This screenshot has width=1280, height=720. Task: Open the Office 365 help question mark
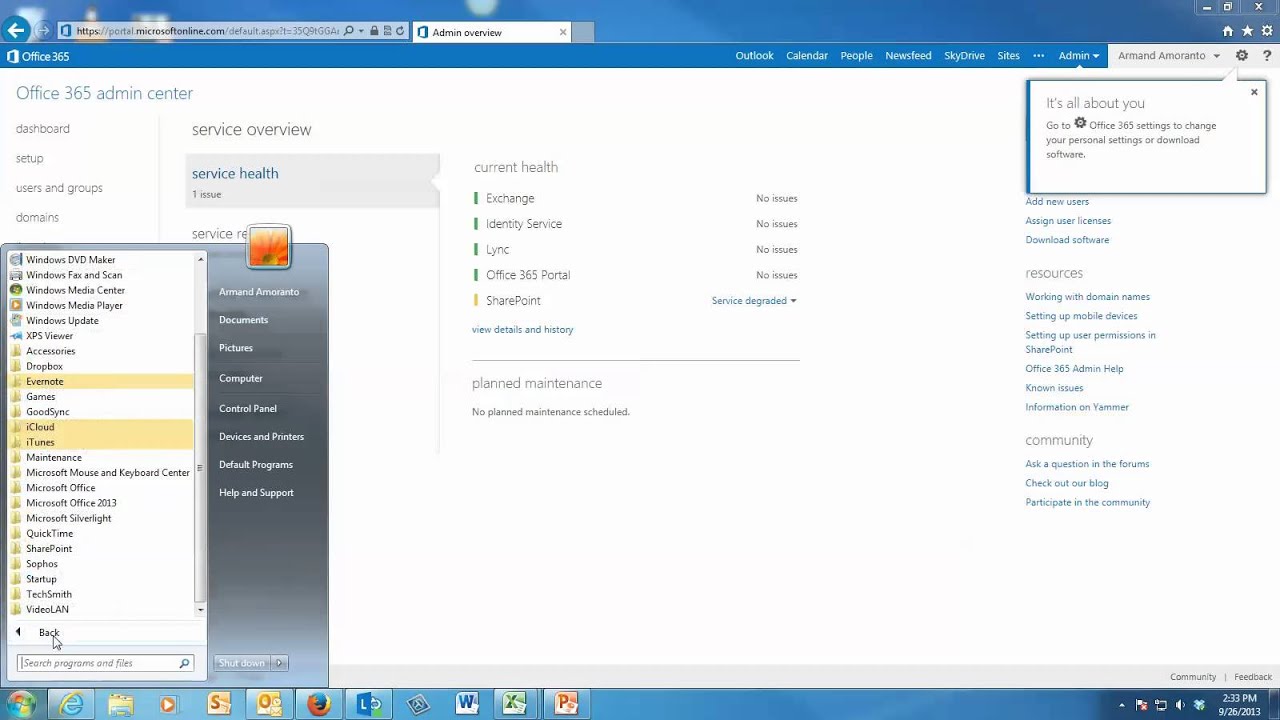[1267, 56]
